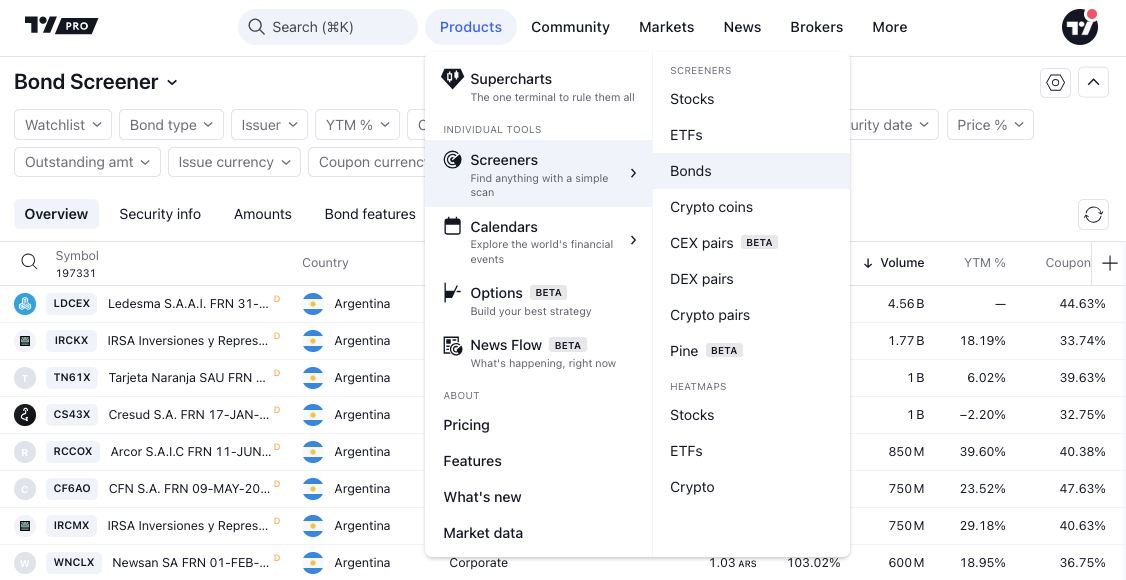This screenshot has width=1126, height=580.
Task: Open the YTM % filter dropdown
Action: (357, 125)
